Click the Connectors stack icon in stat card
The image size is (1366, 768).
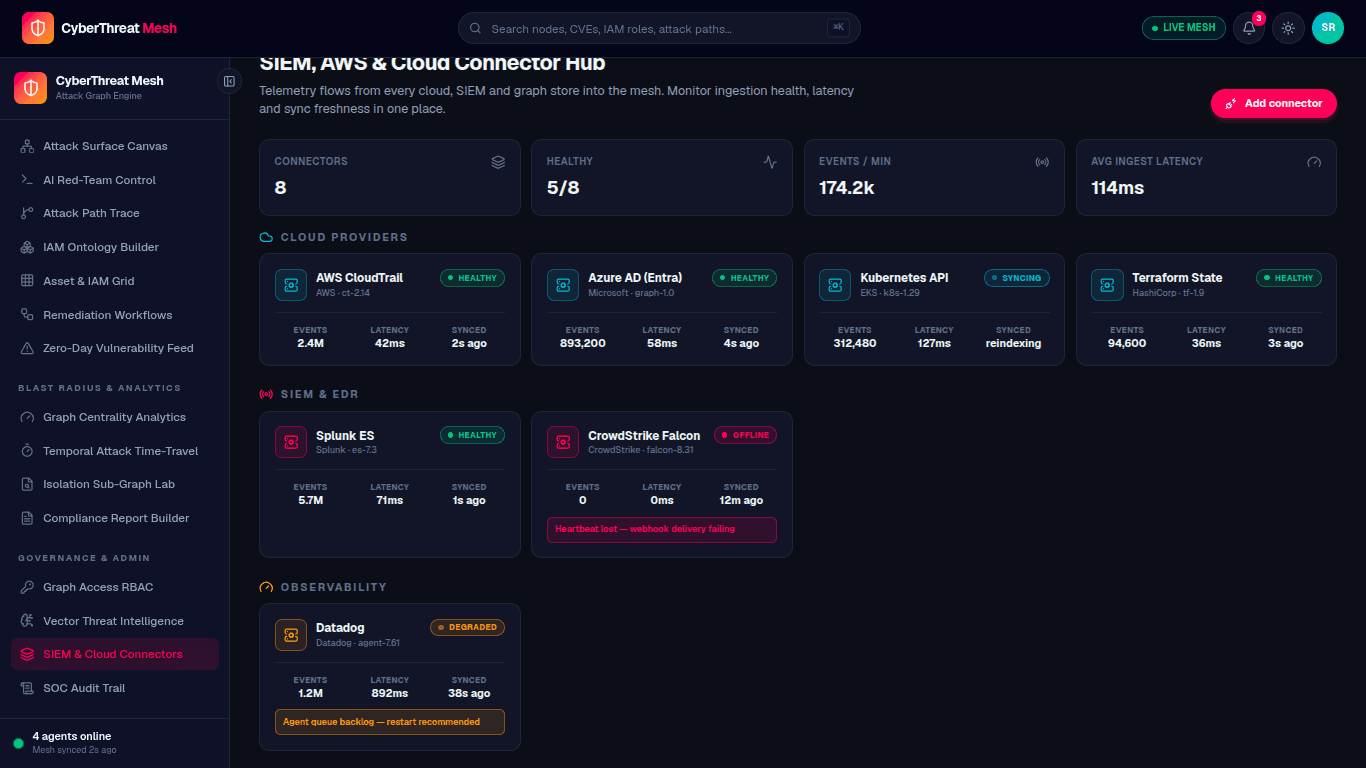coord(498,162)
